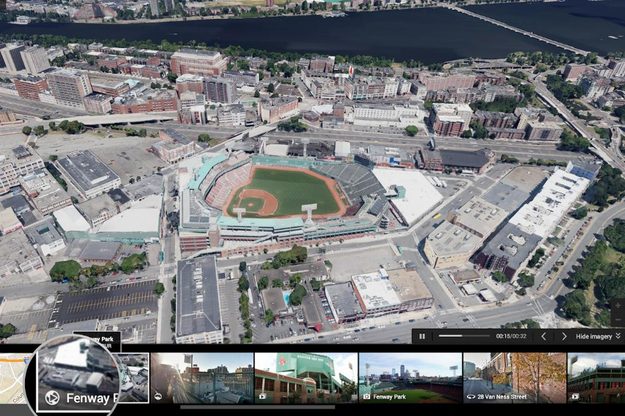Open the rooftop photo sphere thumbnail

tap(202, 378)
